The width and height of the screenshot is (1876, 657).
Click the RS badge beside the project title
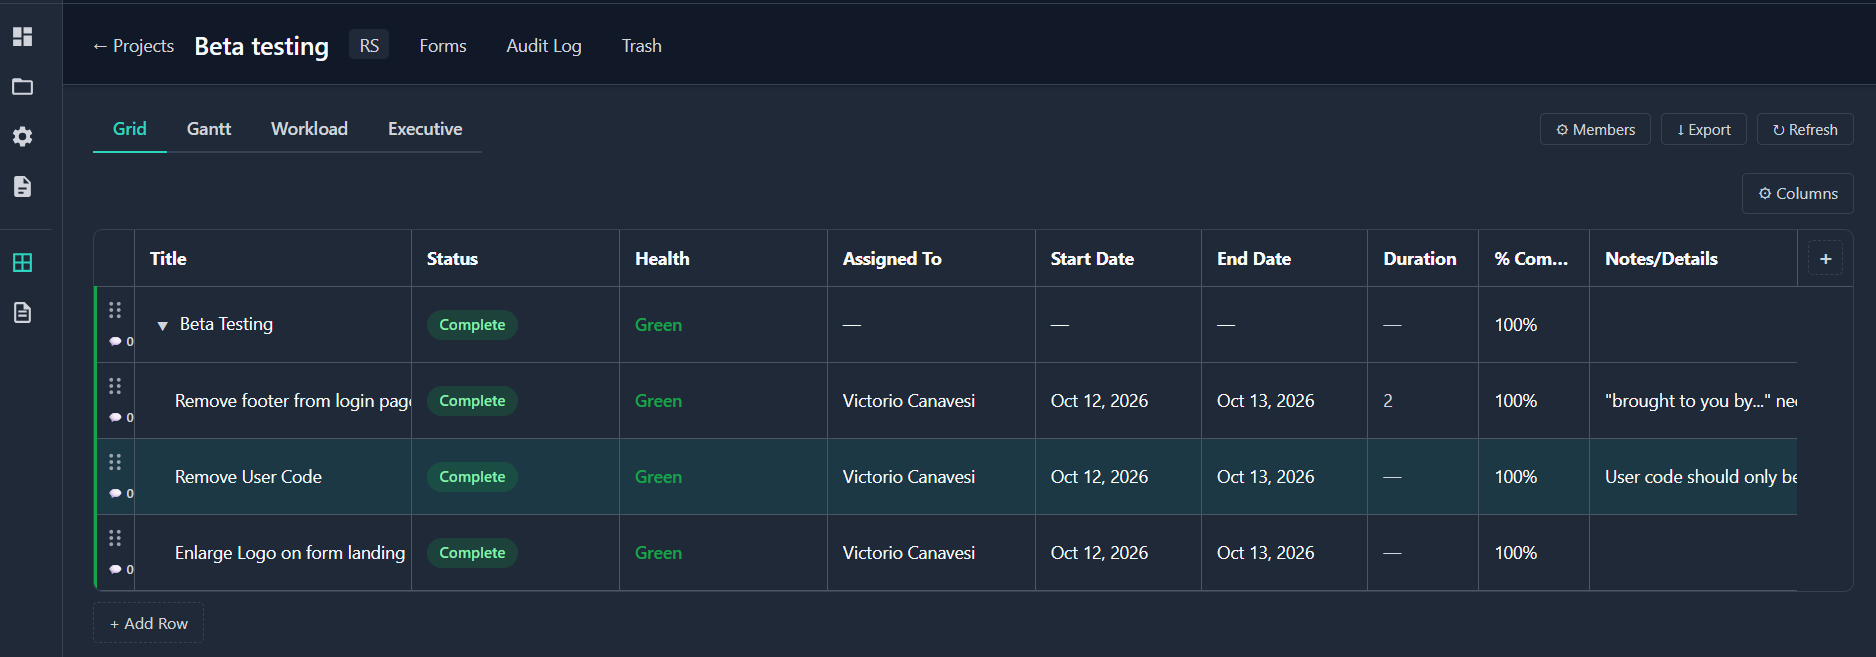[369, 45]
